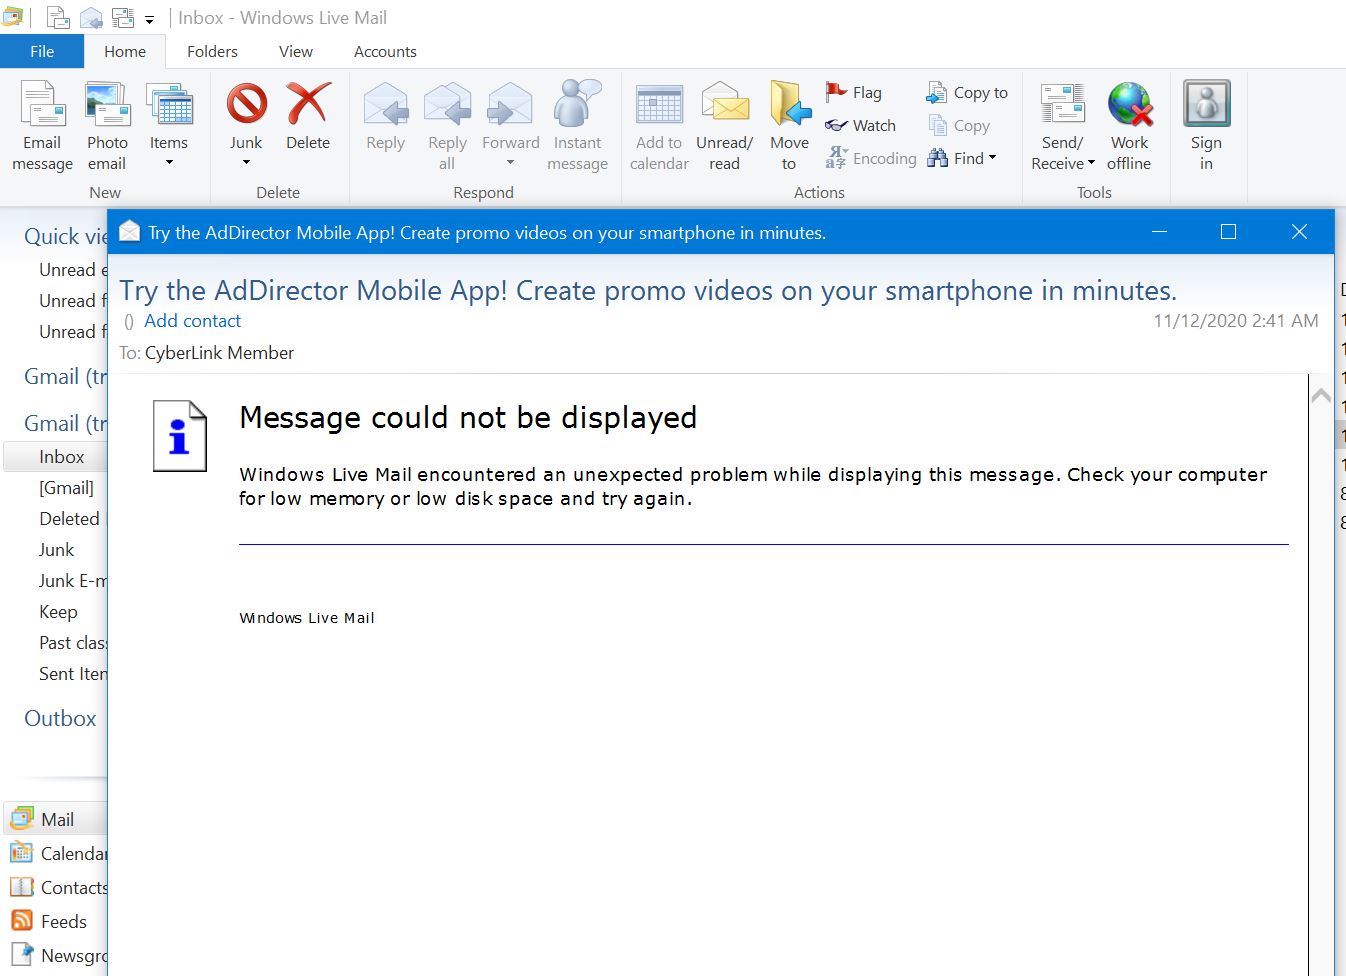Open Contacts view
Image resolution: width=1346 pixels, height=976 pixels.
58,888
